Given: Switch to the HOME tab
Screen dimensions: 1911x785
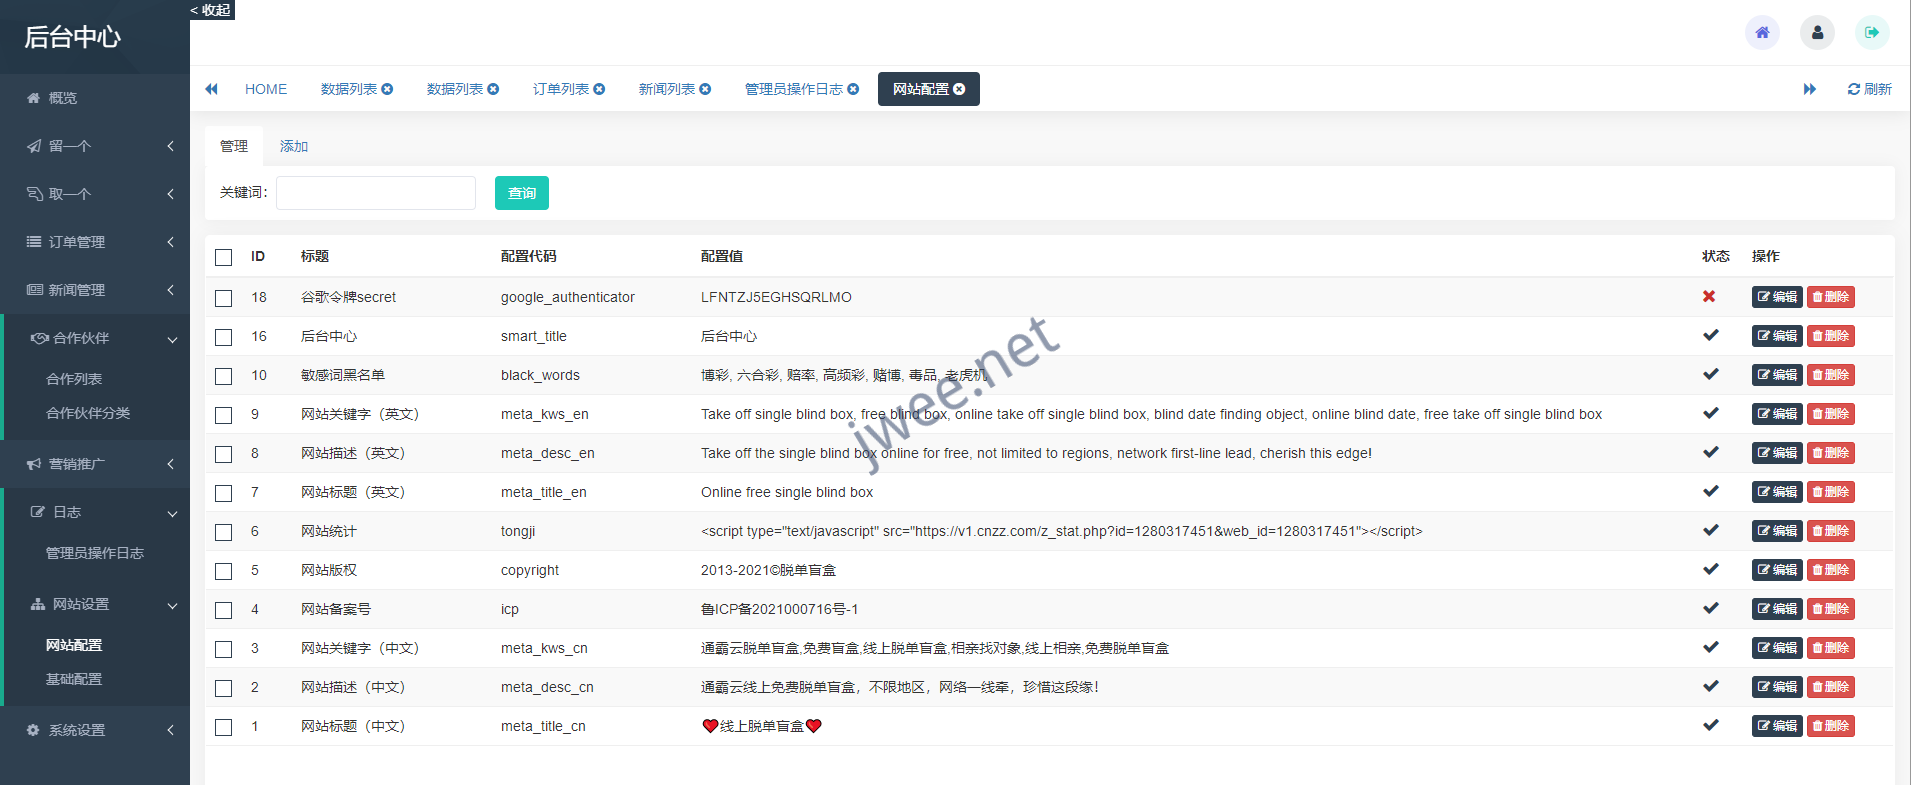Looking at the screenshot, I should click(x=266, y=89).
